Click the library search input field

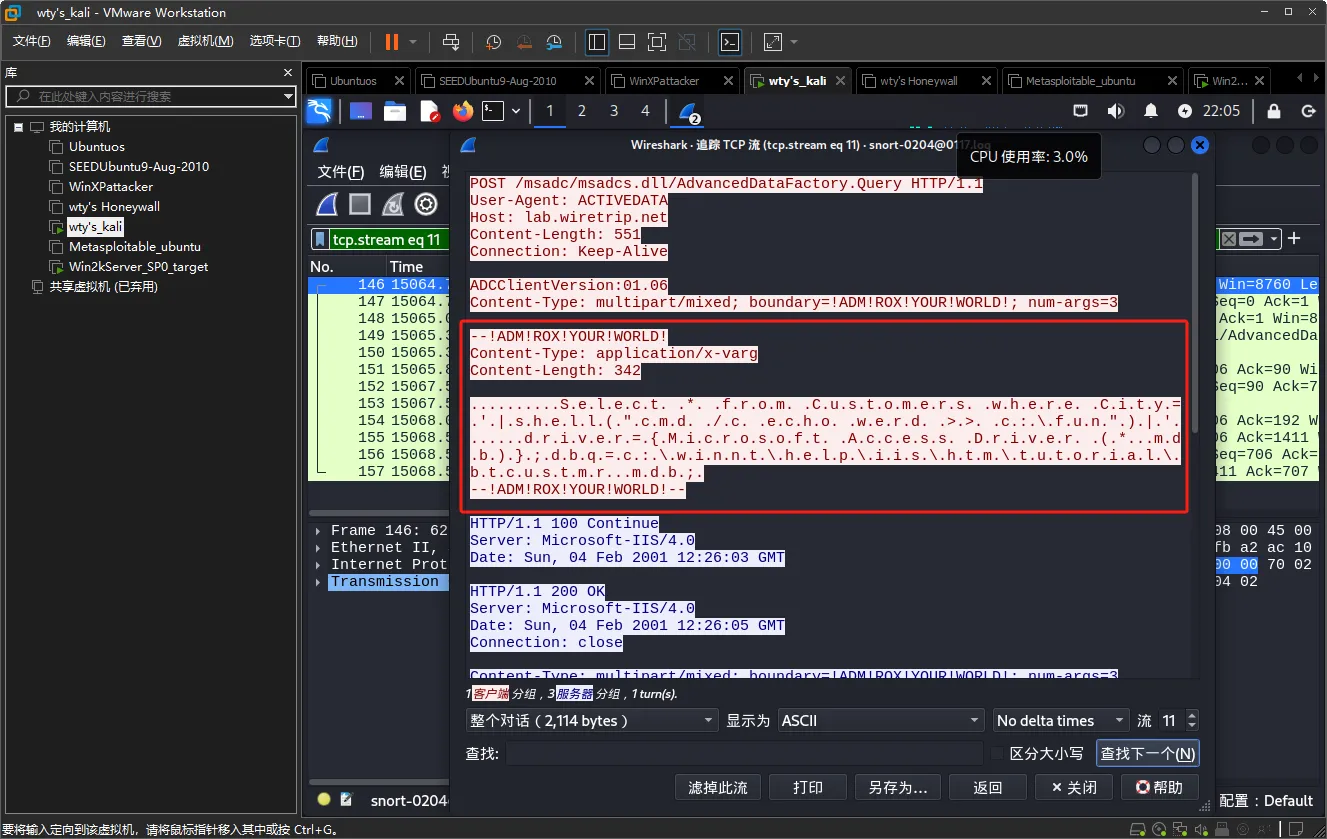click(x=150, y=97)
